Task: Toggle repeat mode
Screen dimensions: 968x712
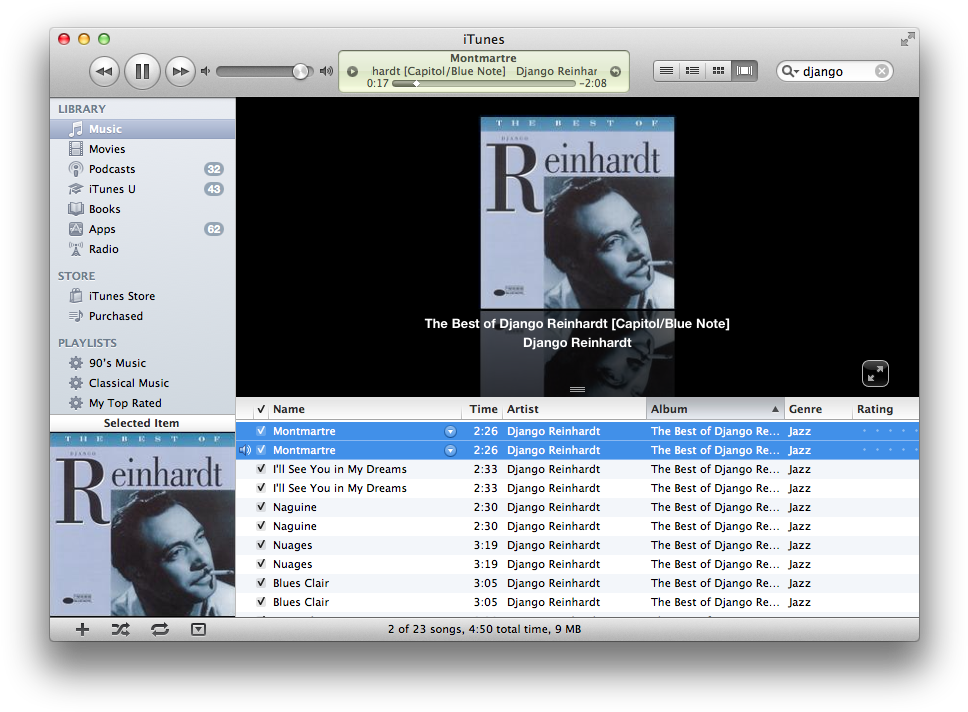Action: (x=160, y=629)
